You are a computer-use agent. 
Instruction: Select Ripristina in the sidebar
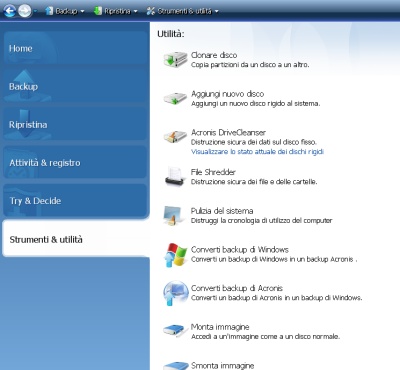point(75,124)
